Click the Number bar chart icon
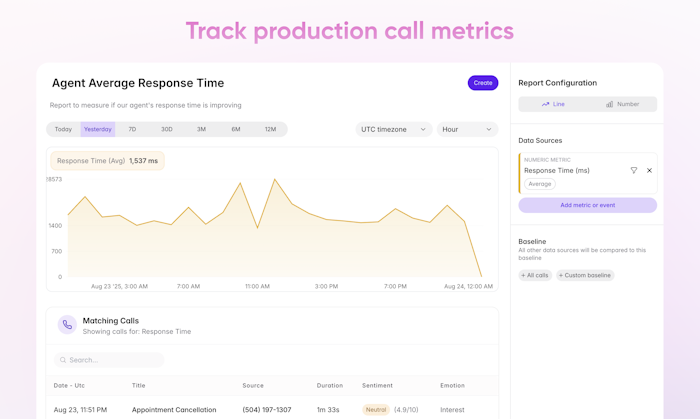 pyautogui.click(x=609, y=104)
